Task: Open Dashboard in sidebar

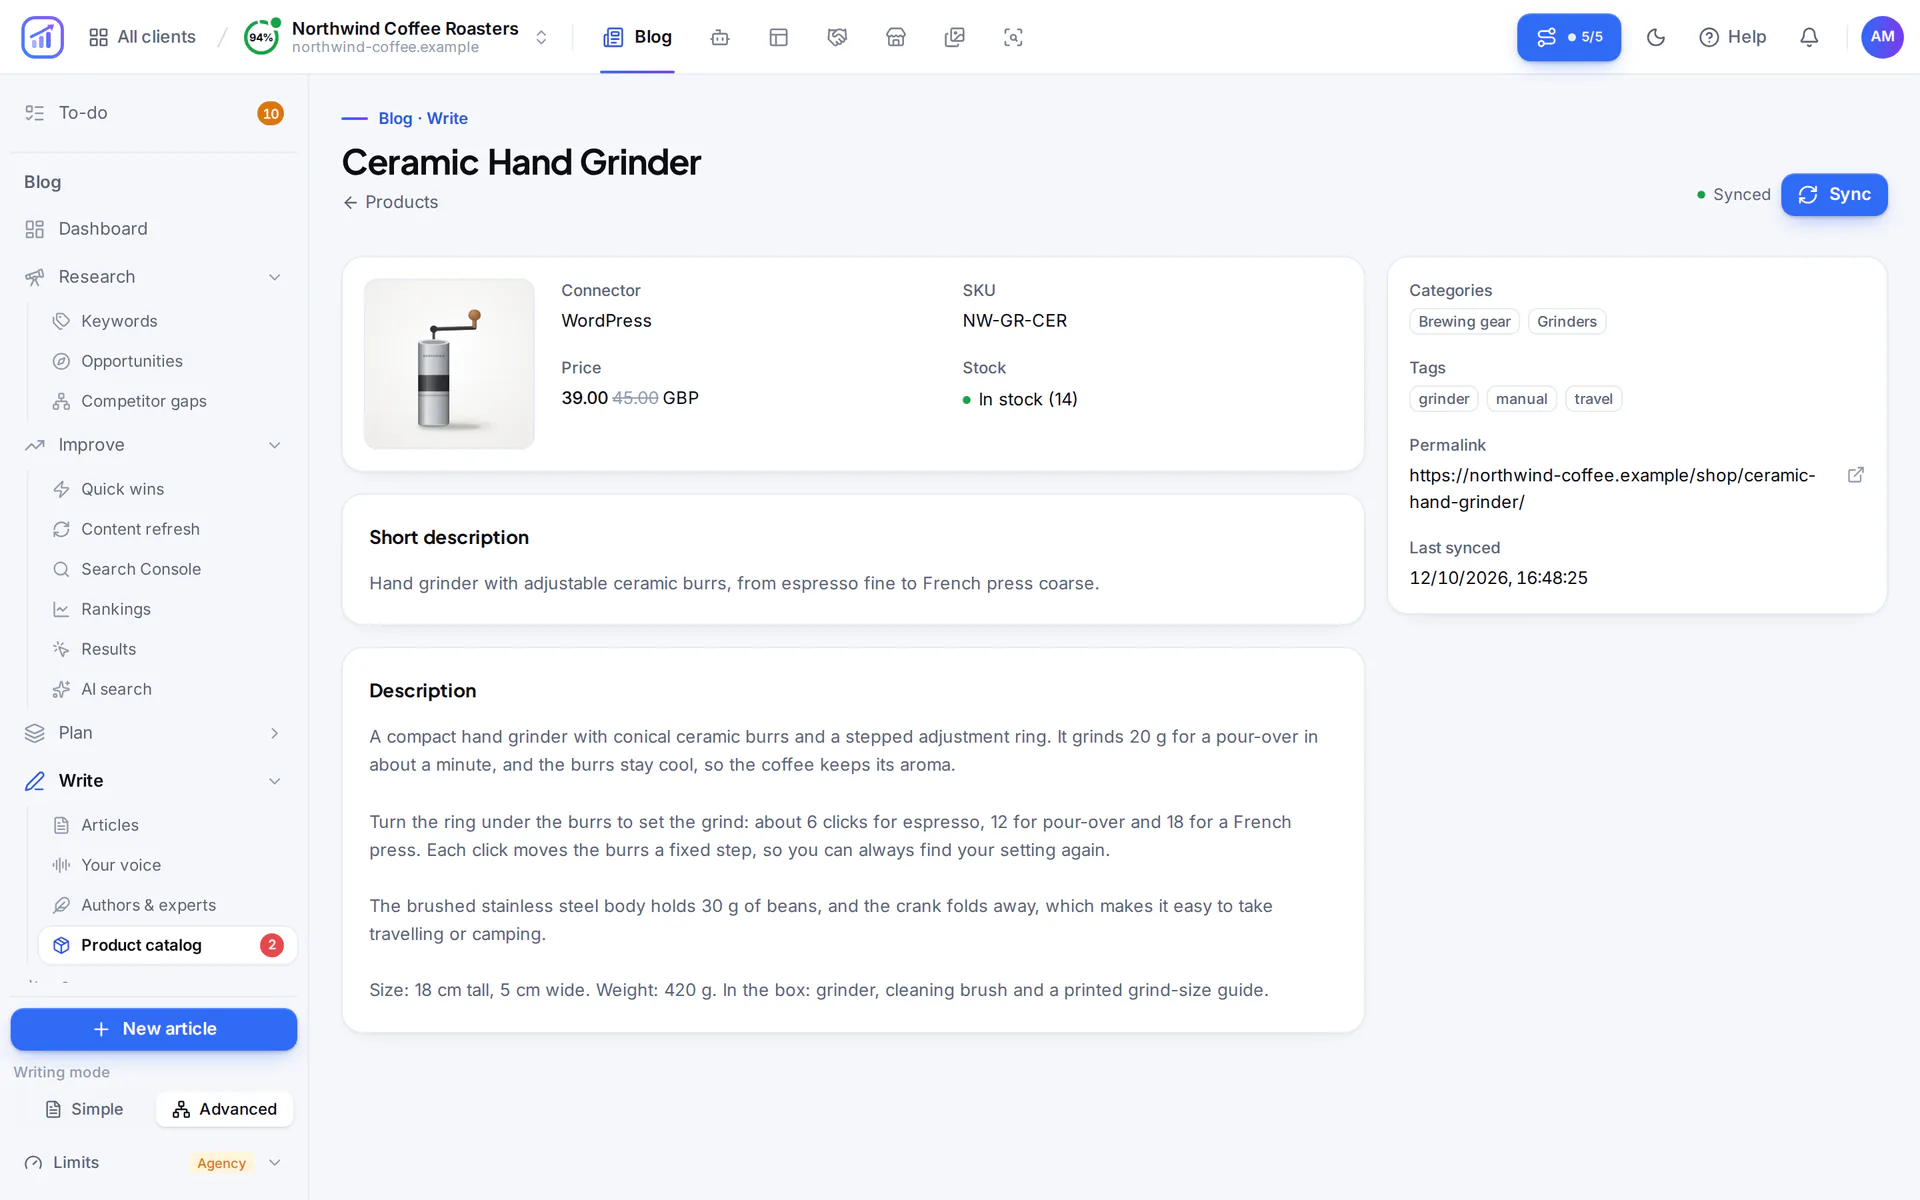Action: [154, 229]
